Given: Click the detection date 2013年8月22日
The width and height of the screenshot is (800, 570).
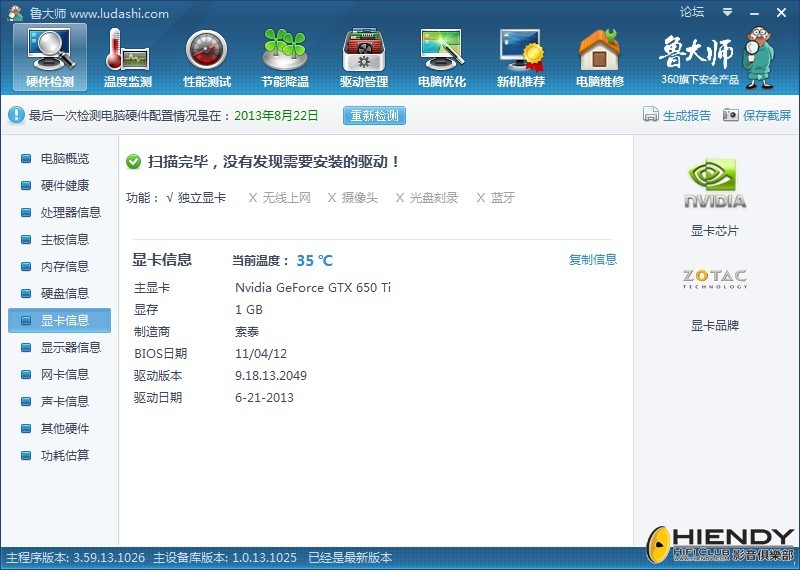Looking at the screenshot, I should pyautogui.click(x=276, y=115).
